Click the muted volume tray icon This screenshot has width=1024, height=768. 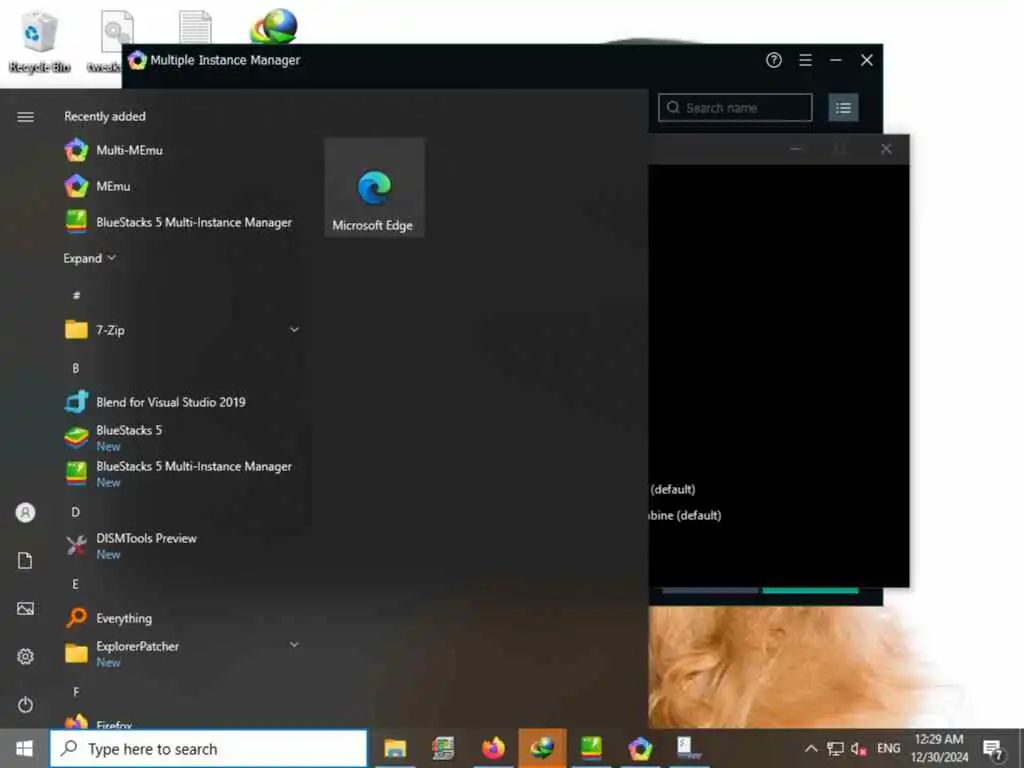pyautogui.click(x=859, y=748)
